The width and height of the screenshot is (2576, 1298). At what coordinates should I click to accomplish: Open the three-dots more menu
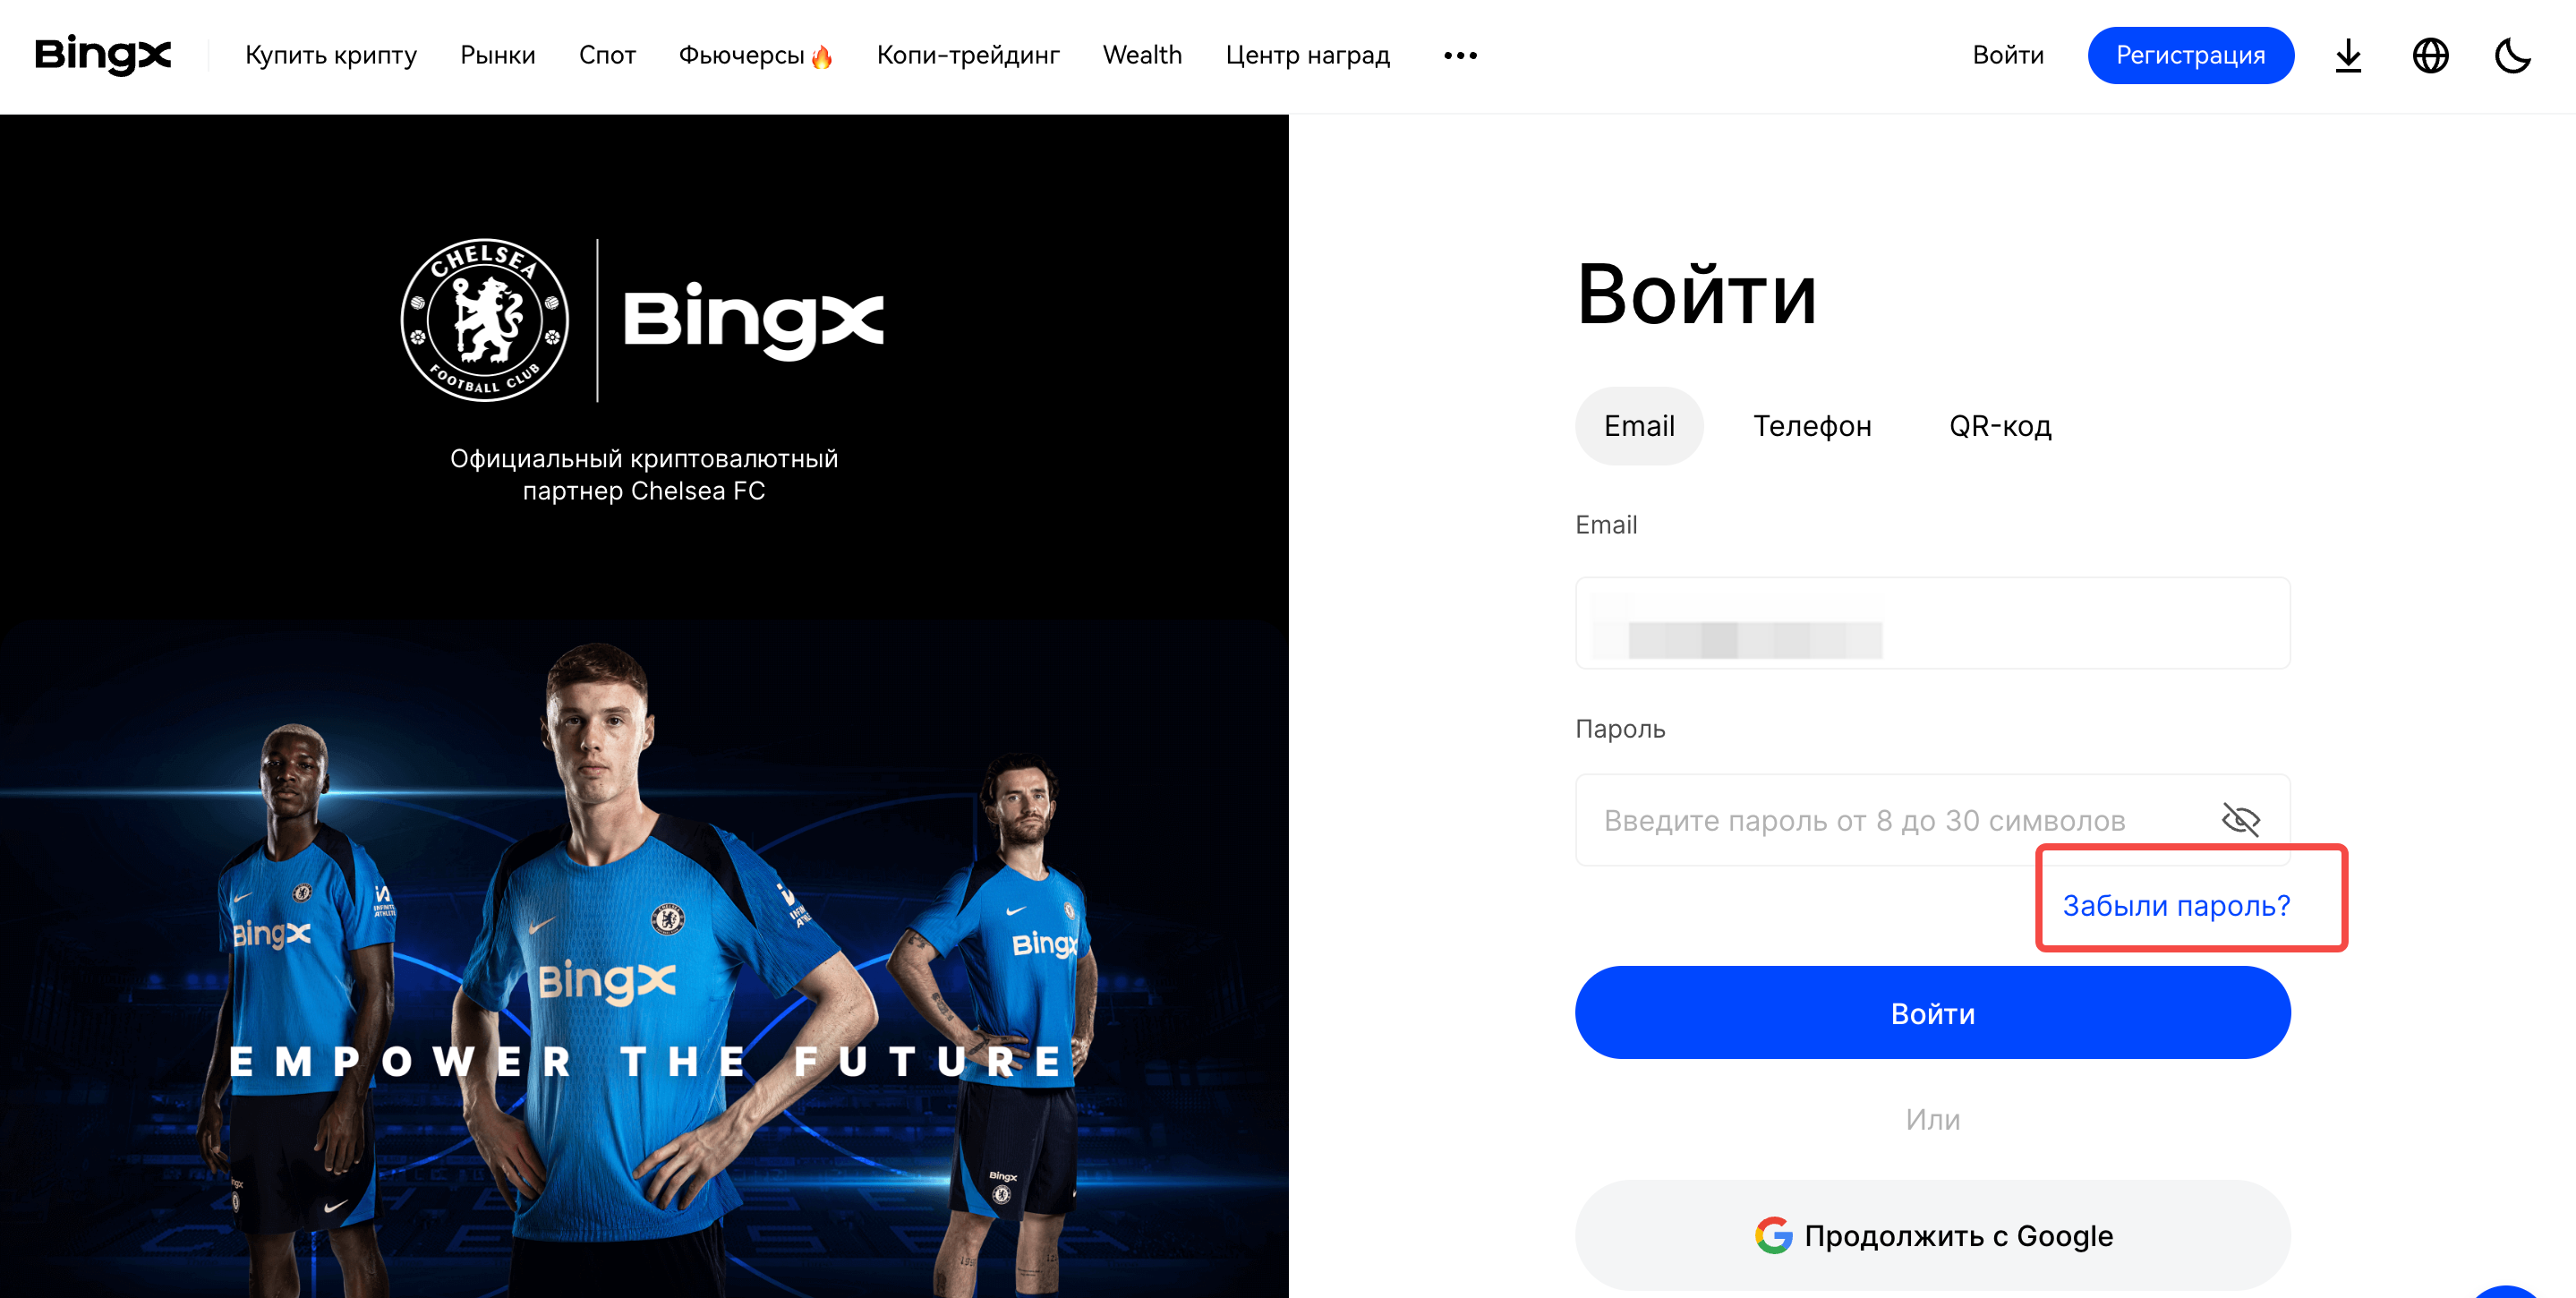tap(1460, 55)
